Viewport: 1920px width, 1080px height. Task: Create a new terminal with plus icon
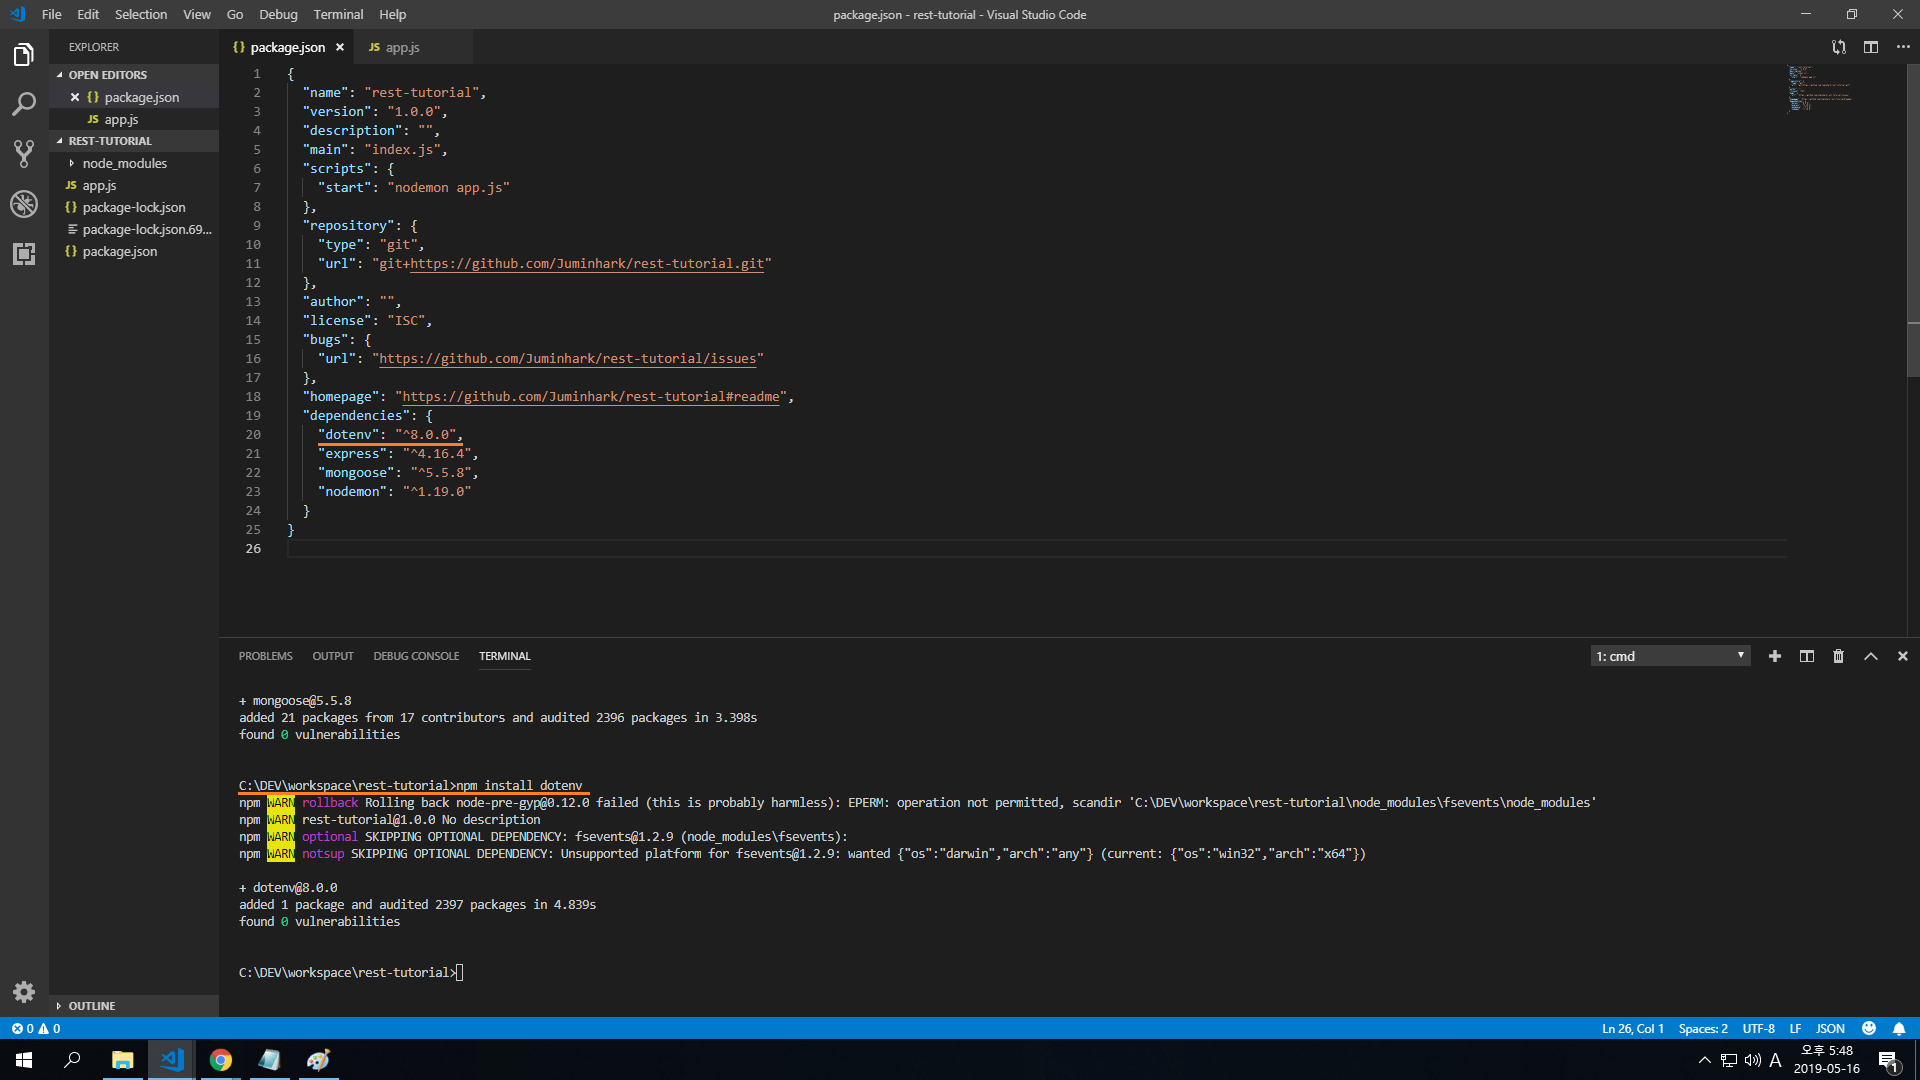click(1775, 656)
